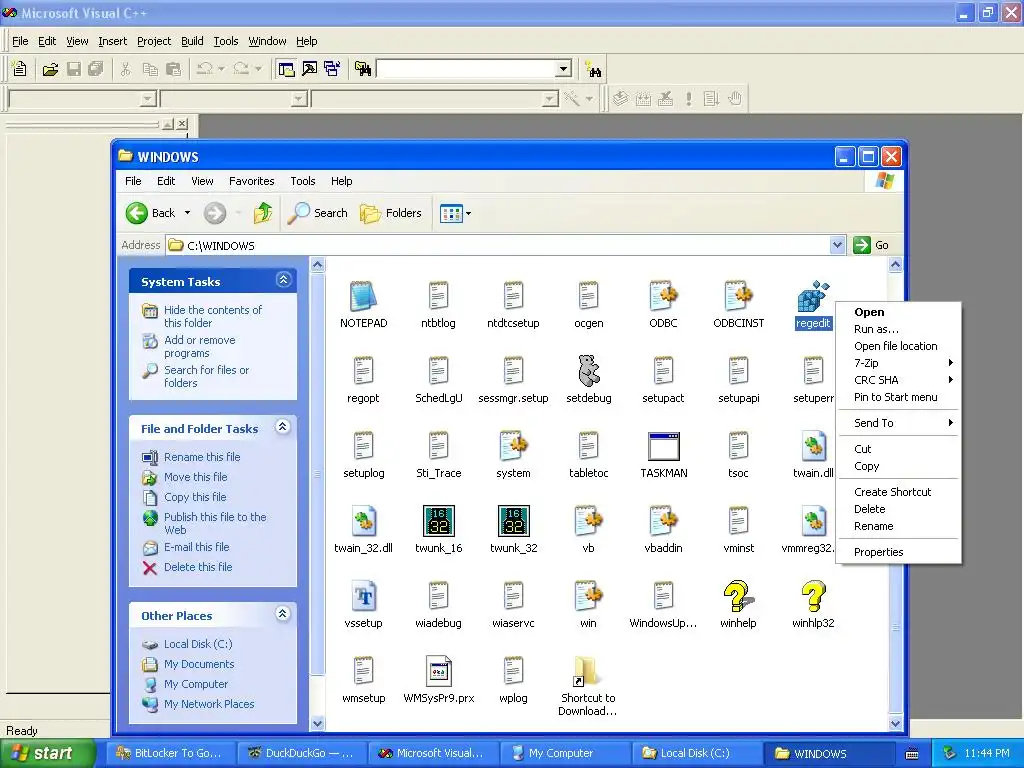
Task: Click the Go button
Action: coord(871,245)
